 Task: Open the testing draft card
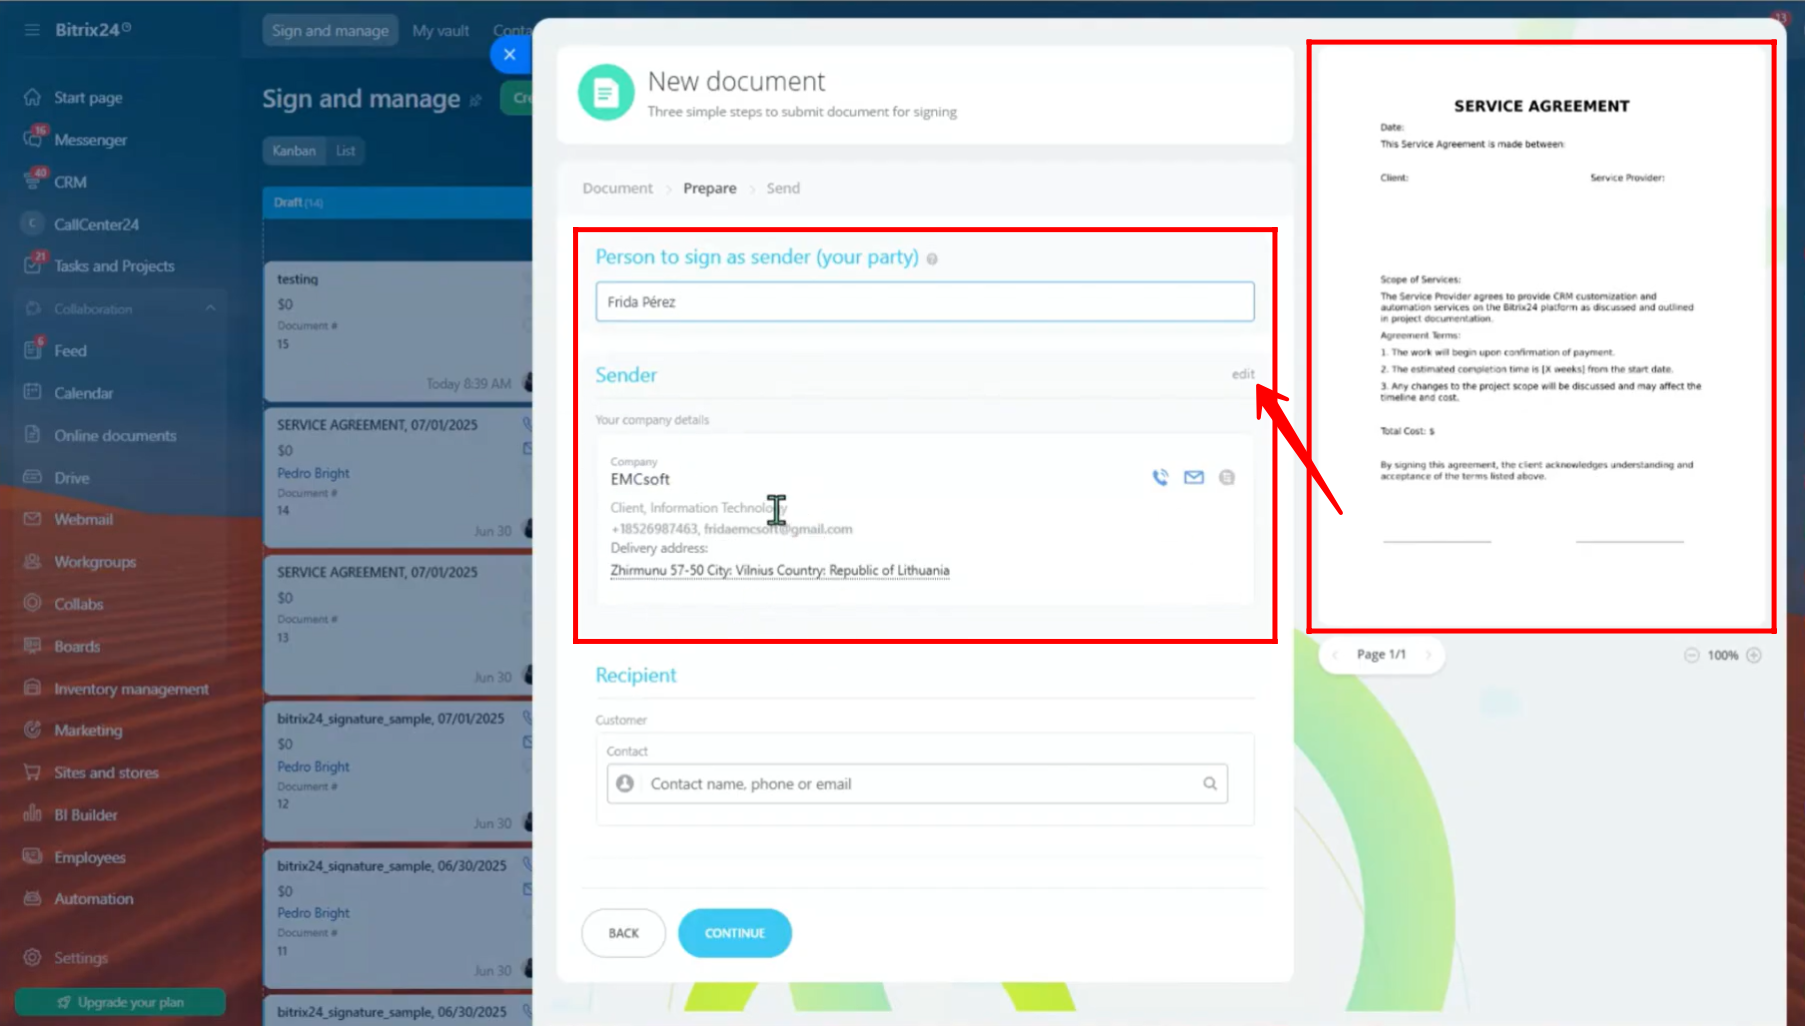coord(398,331)
